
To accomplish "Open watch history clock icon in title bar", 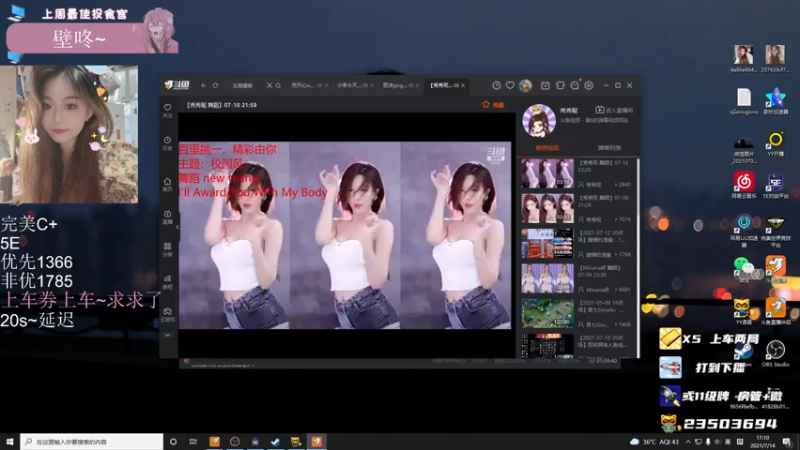I will tap(496, 85).
